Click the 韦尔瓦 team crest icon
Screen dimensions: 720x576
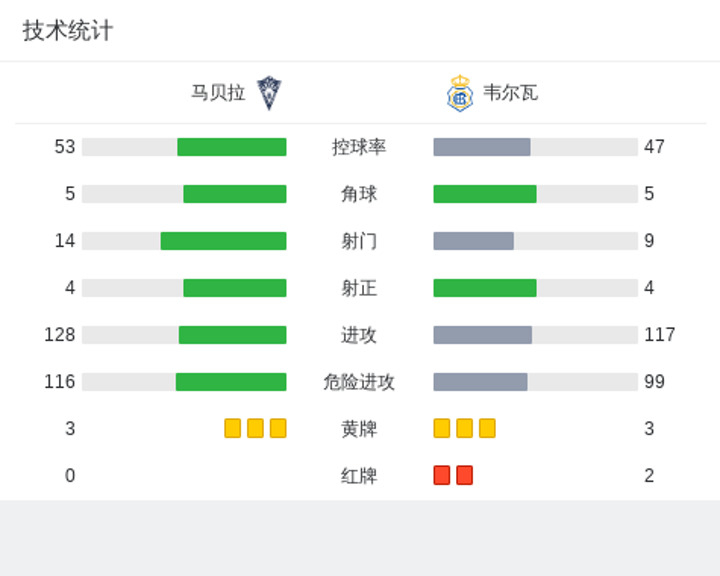[x=460, y=93]
